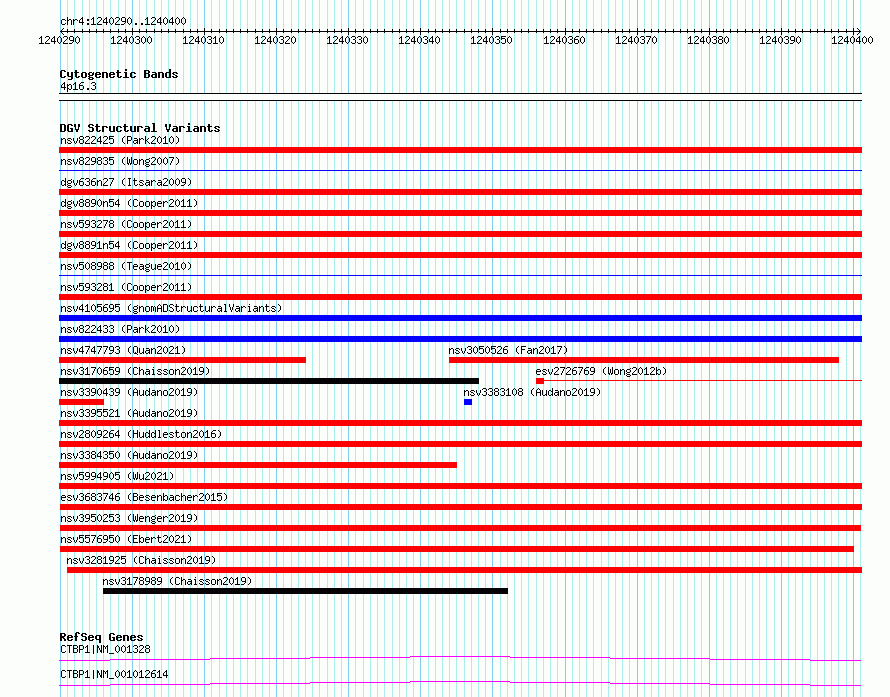The height and width of the screenshot is (697, 890).
Task: Select the dgv636n27 (Itsara2009) label
Action: tap(126, 182)
